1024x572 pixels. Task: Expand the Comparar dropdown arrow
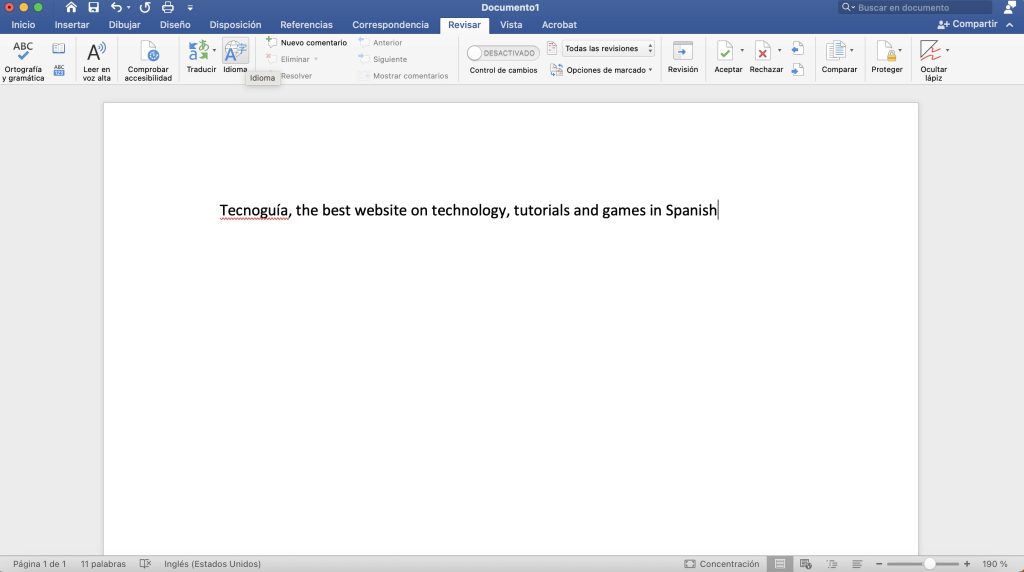point(852,50)
